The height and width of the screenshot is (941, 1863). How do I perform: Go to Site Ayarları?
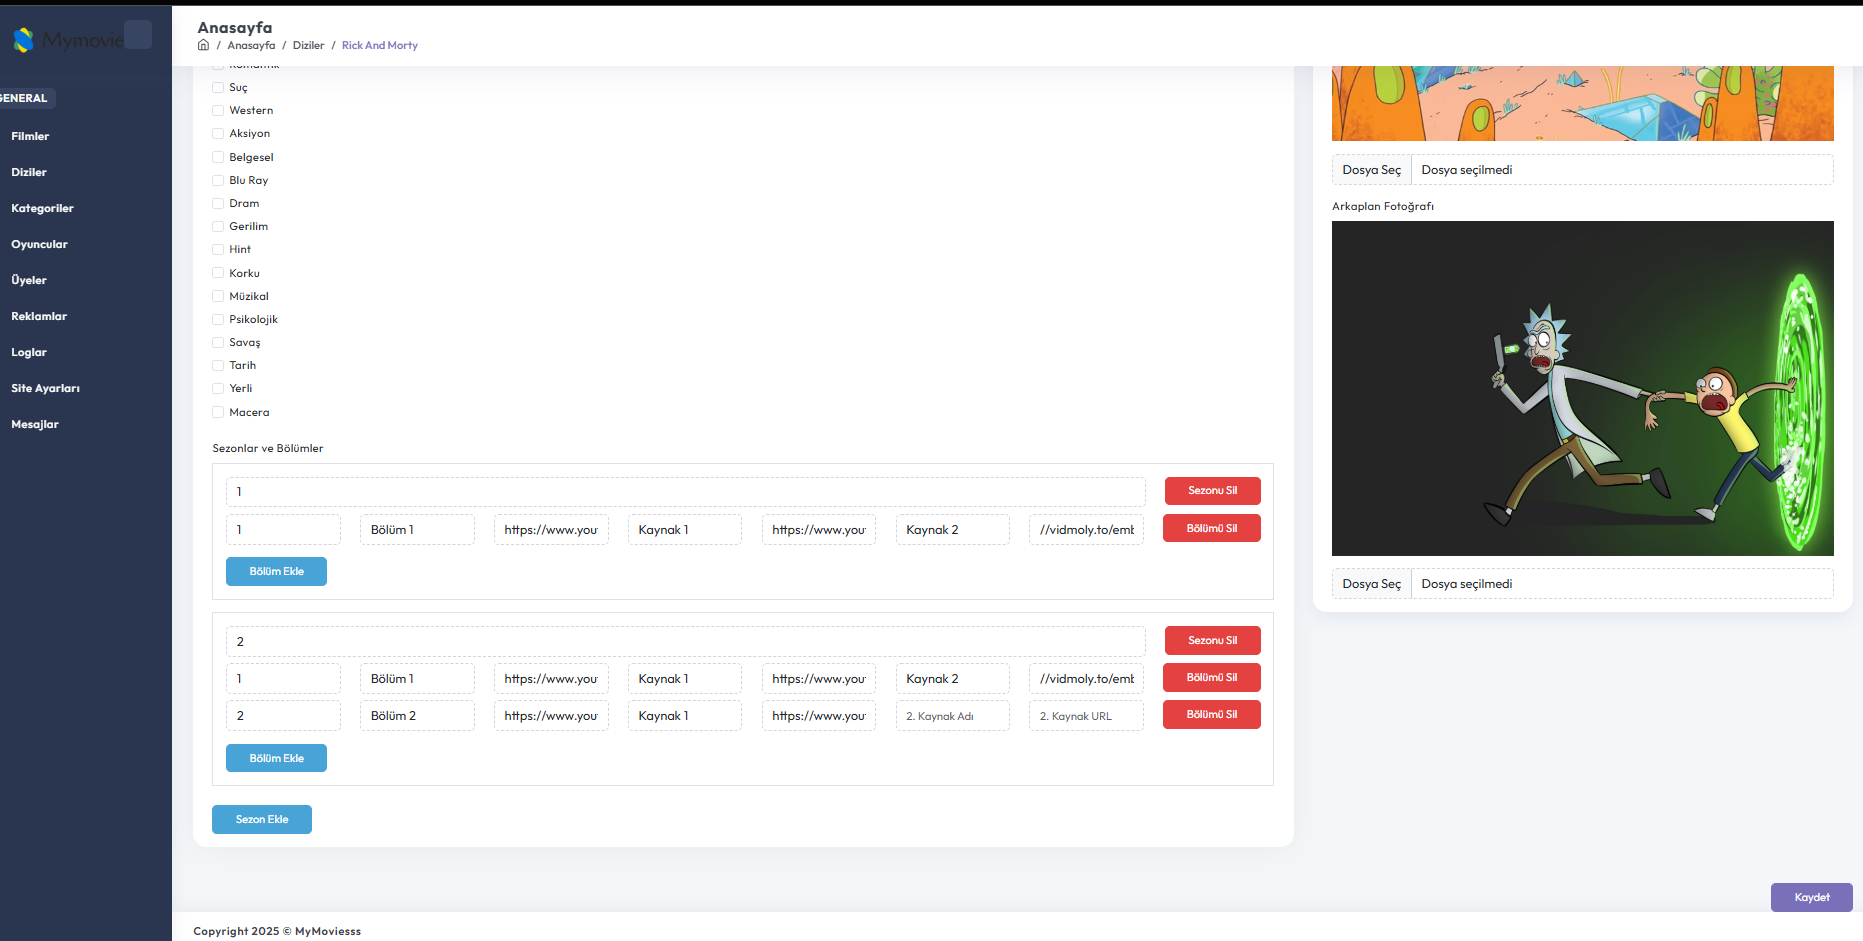click(x=45, y=388)
